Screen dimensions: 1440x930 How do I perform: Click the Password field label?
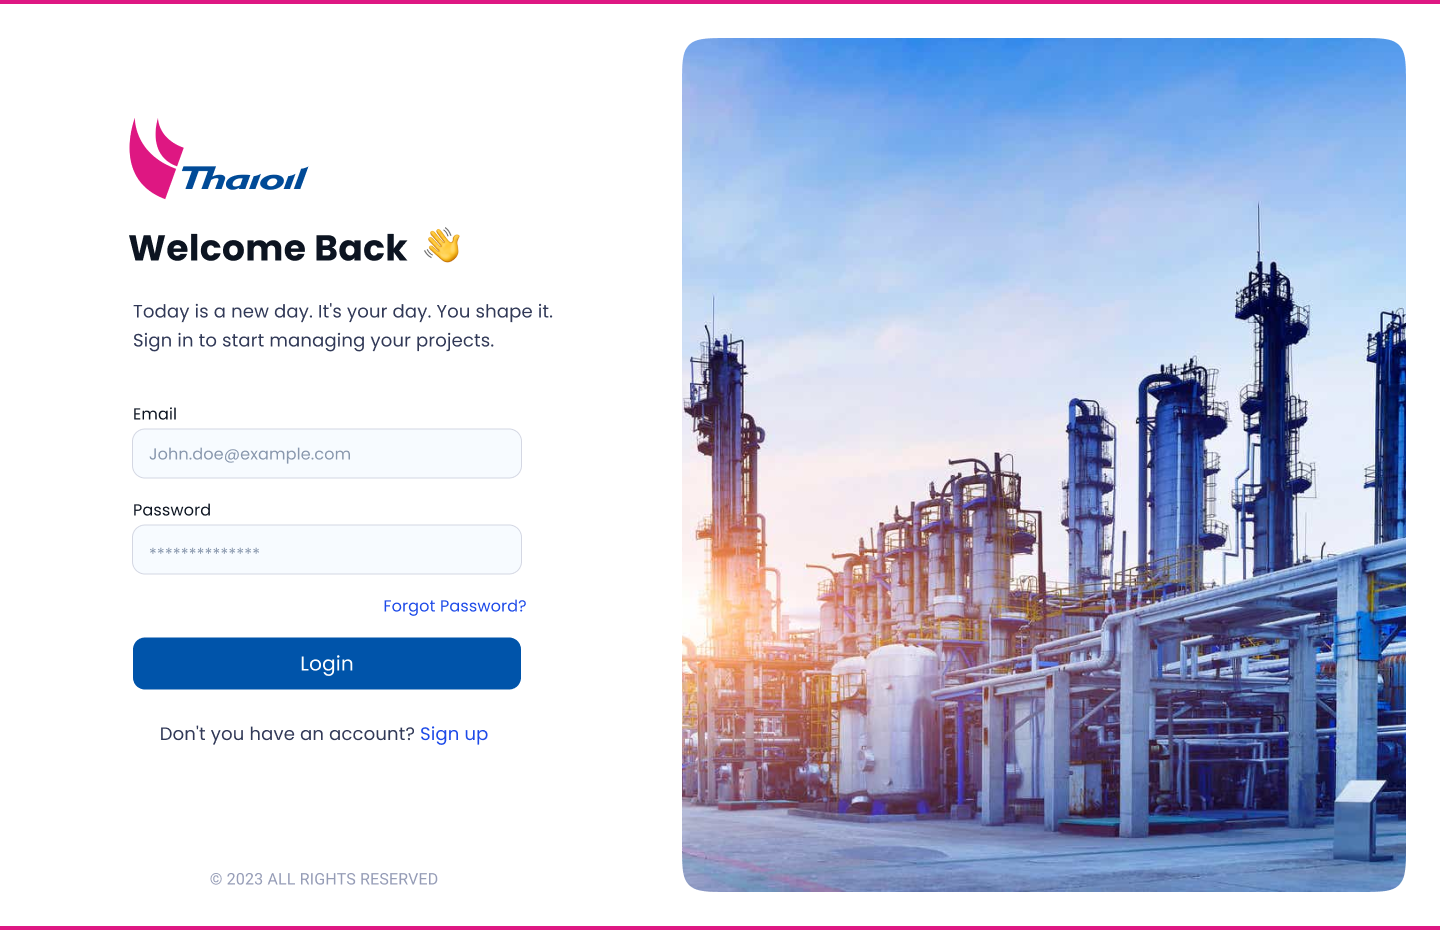click(x=172, y=510)
